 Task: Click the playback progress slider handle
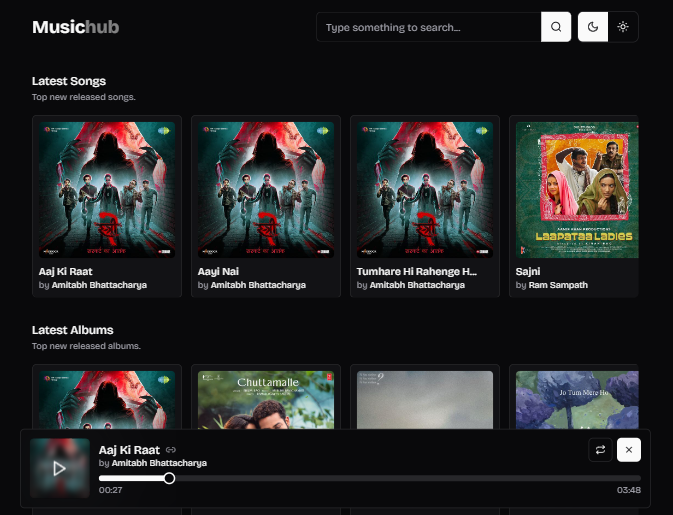170,478
